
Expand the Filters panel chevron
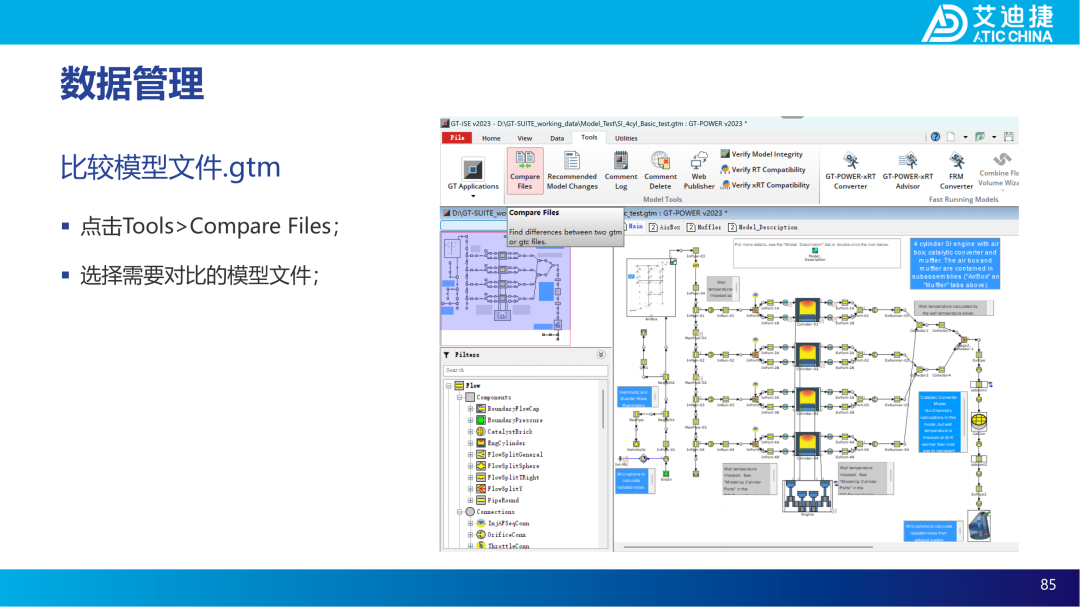coord(601,355)
